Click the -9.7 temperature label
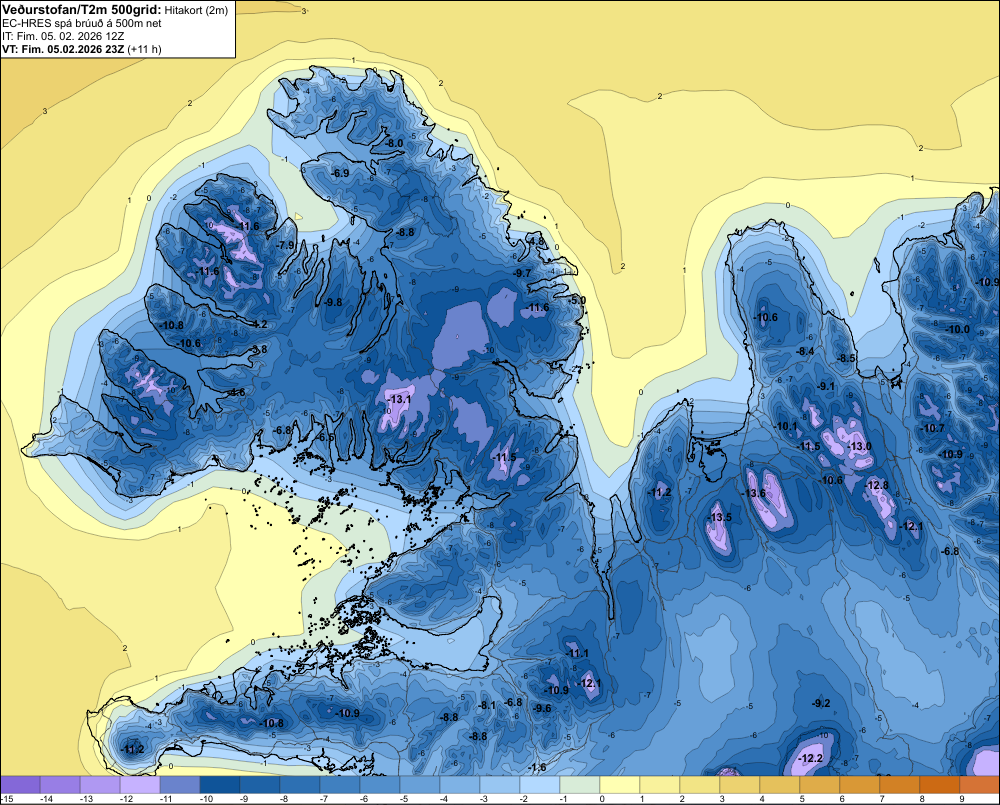The height and width of the screenshot is (805, 1000). coord(522,273)
